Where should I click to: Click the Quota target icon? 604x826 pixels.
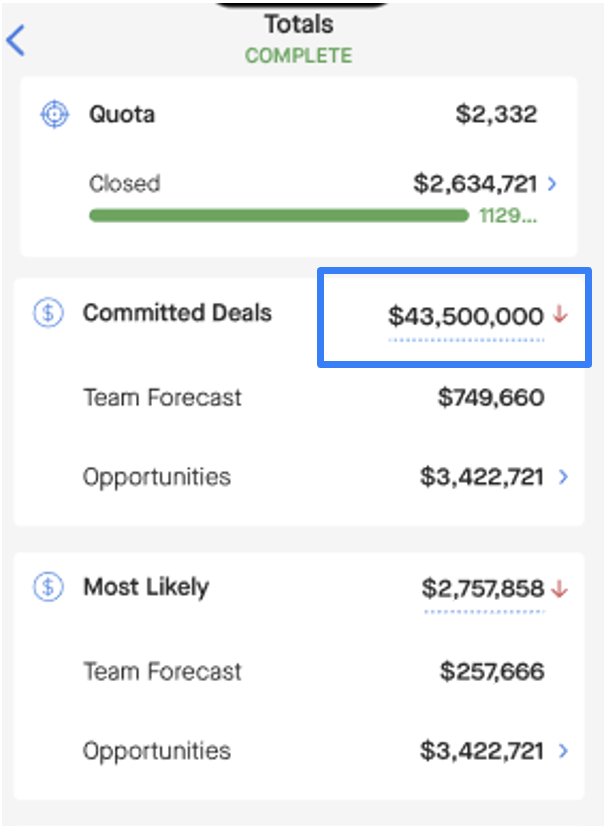(54, 114)
